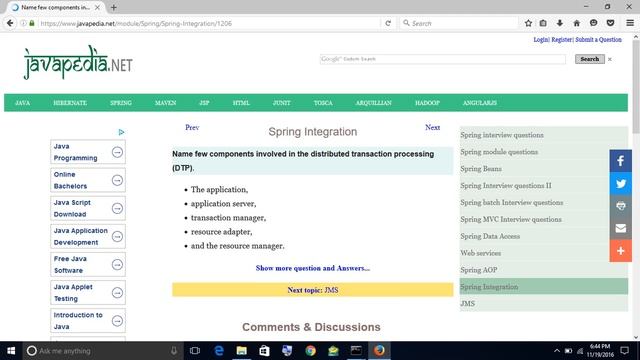
Task: Open File Explorer from taskbar
Action: click(242, 351)
